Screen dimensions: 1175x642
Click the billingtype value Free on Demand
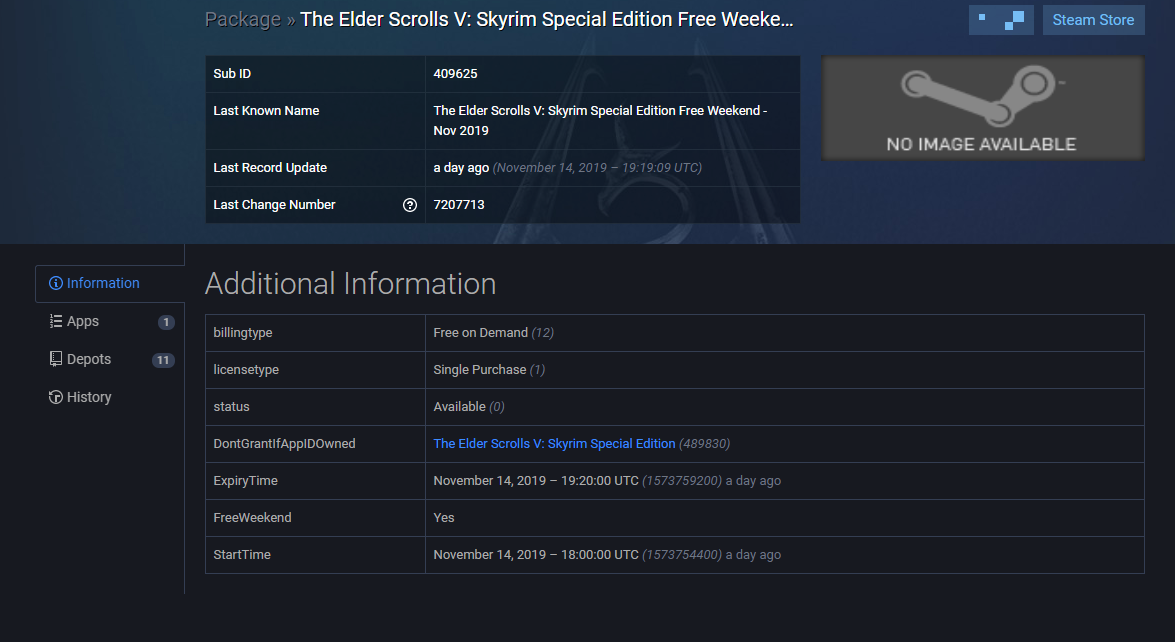pyautogui.click(x=480, y=333)
